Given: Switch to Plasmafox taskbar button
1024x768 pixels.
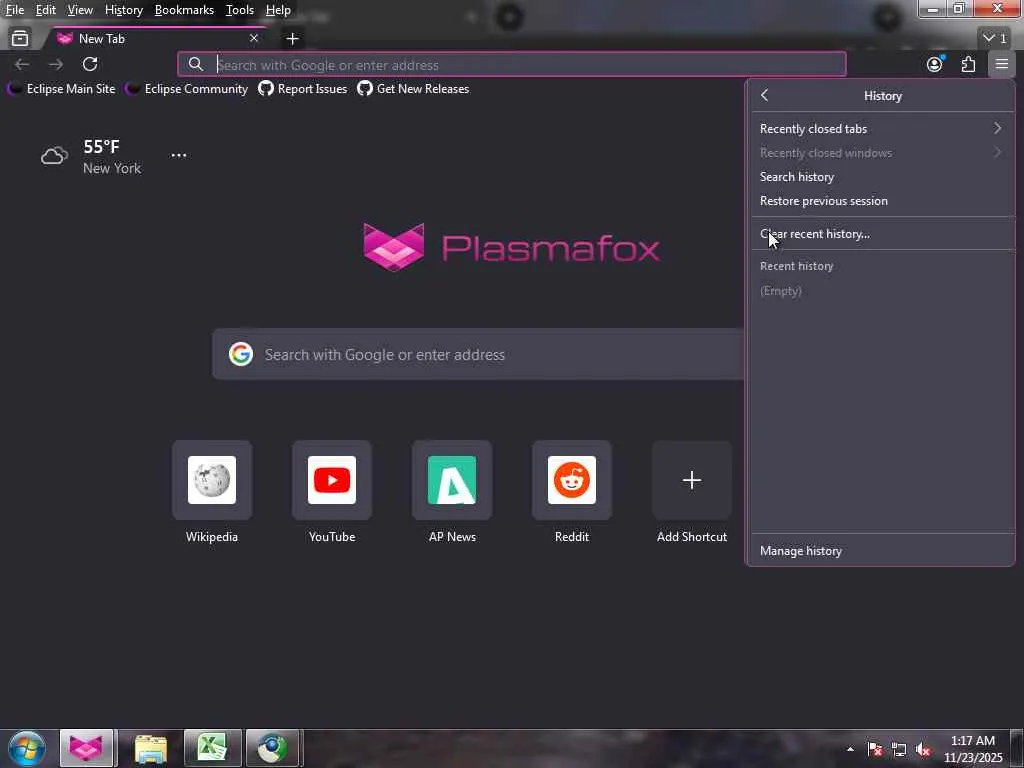Looking at the screenshot, I should (x=86, y=748).
